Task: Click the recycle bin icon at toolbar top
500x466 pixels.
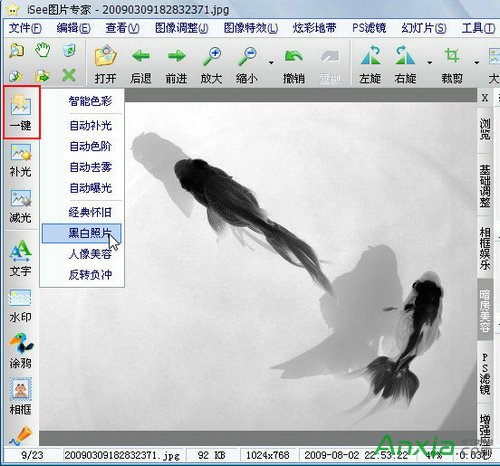Action: click(x=69, y=50)
